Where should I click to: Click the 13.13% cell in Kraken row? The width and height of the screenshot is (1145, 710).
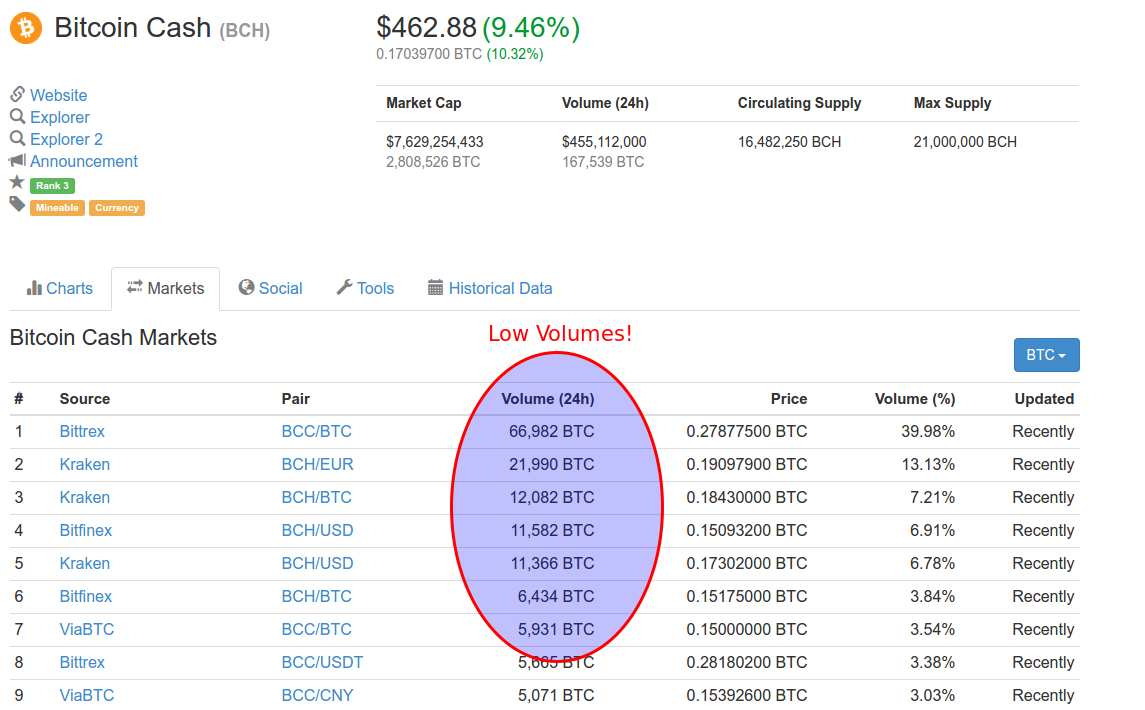pos(928,465)
